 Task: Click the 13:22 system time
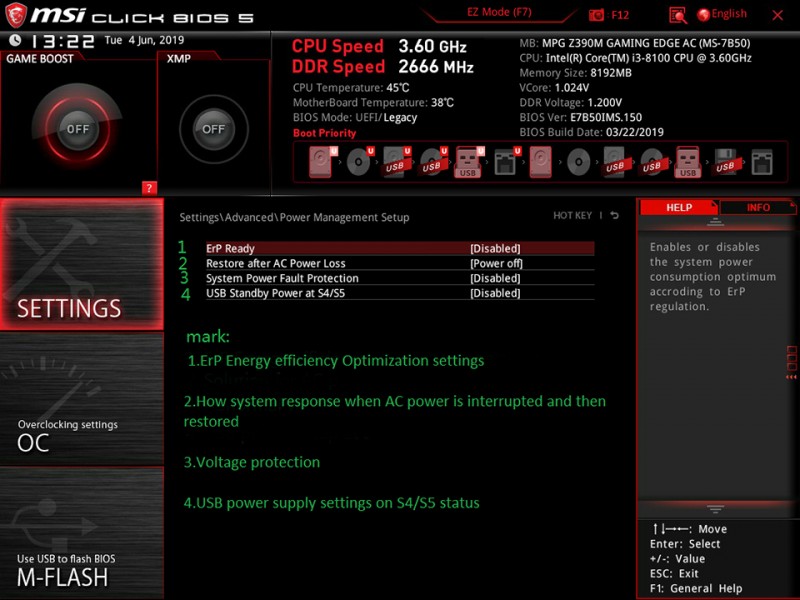(x=63, y=41)
